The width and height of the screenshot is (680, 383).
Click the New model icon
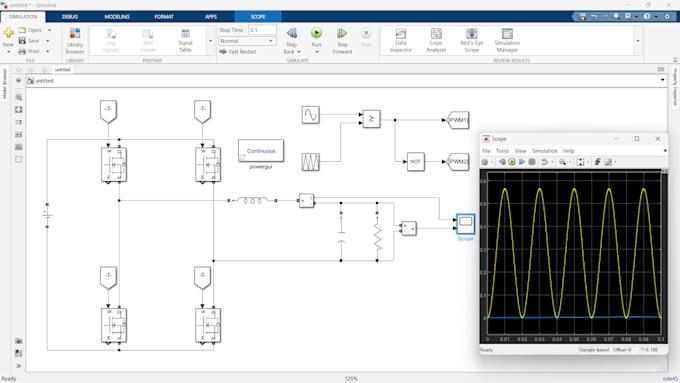coord(8,33)
